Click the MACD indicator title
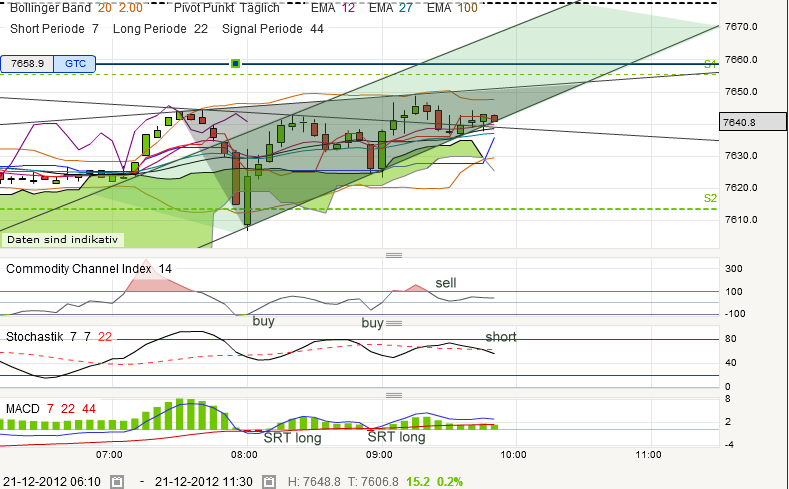This screenshot has height=489, width=789. [23, 409]
